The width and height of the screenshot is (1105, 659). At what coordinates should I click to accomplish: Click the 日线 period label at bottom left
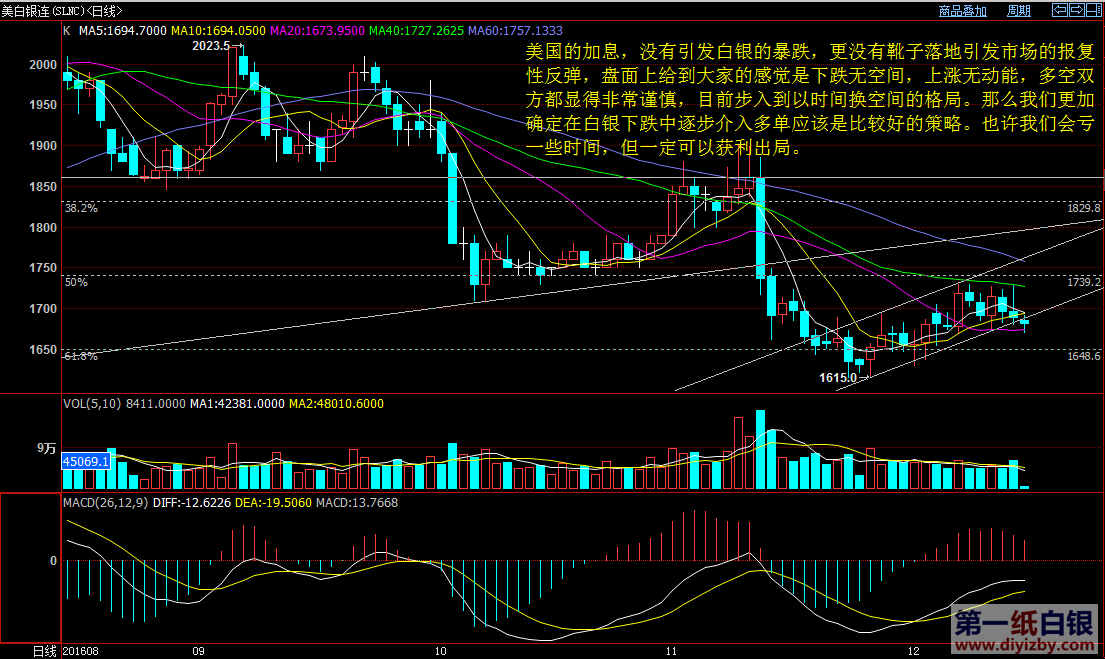point(44,651)
